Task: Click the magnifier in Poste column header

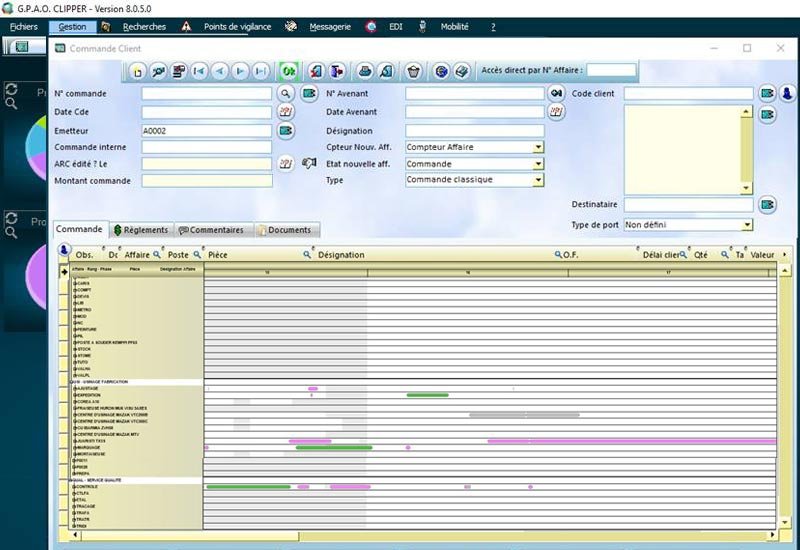Action: click(x=197, y=254)
